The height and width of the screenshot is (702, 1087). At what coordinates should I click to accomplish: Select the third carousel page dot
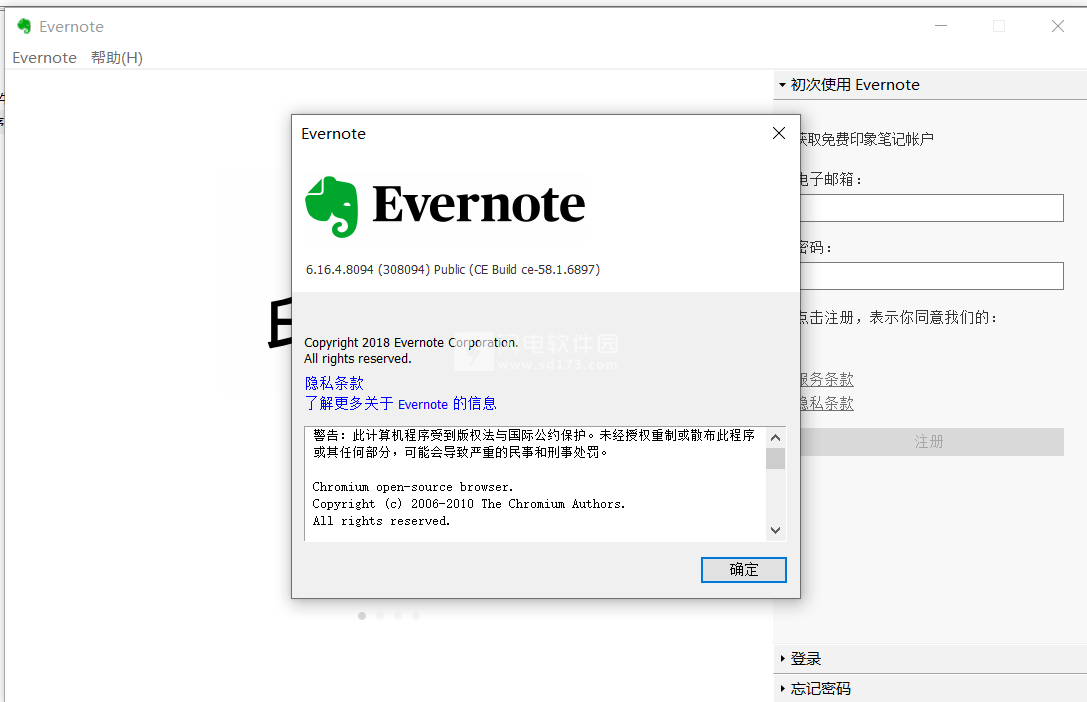(398, 615)
